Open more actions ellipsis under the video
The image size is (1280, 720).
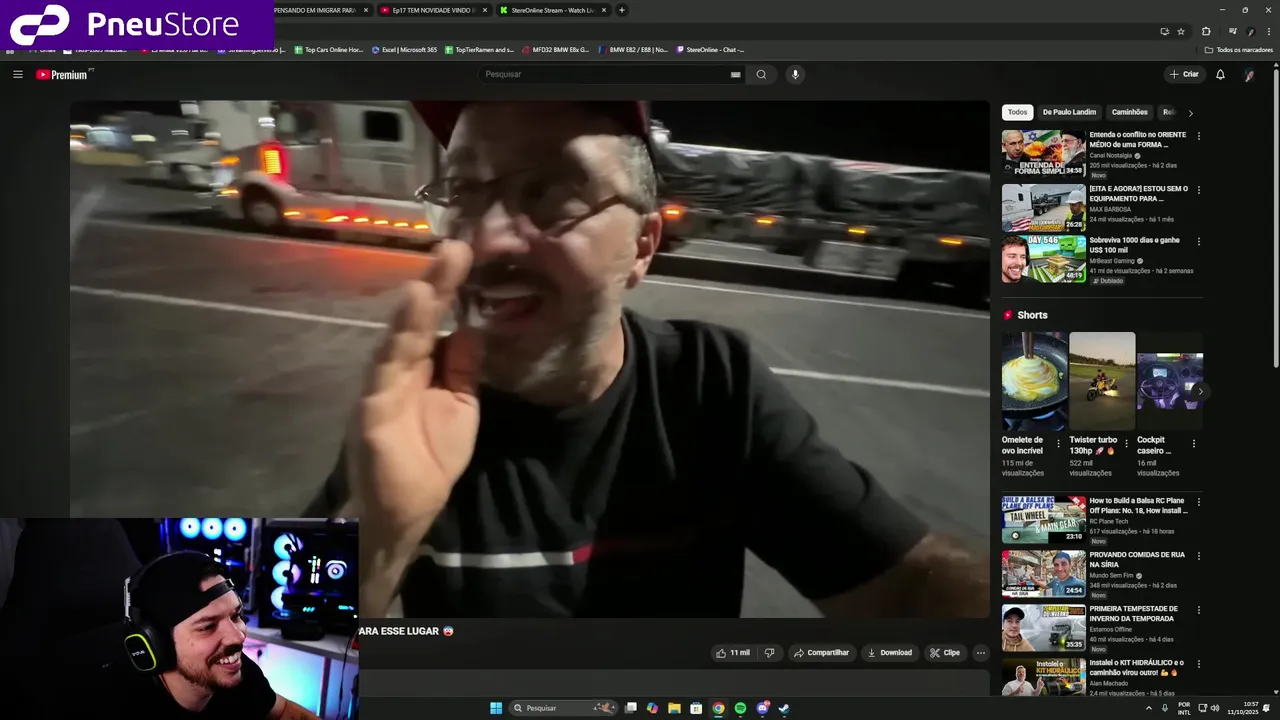click(980, 653)
